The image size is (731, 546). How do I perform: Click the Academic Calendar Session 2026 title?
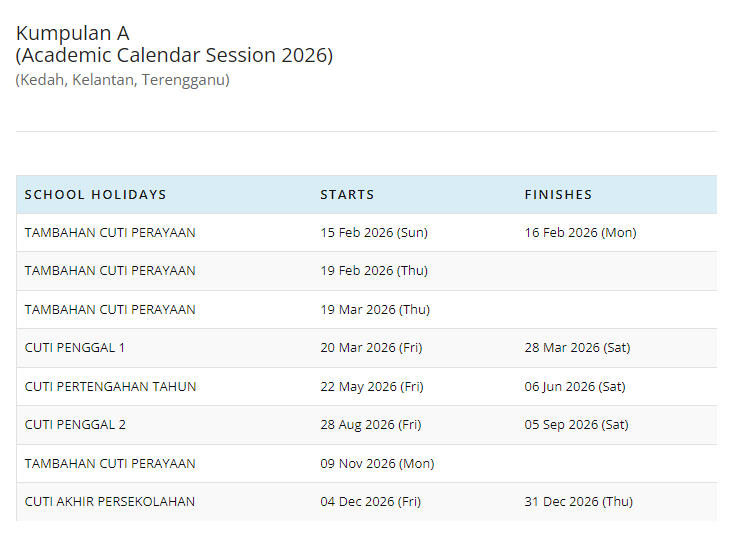(x=174, y=55)
